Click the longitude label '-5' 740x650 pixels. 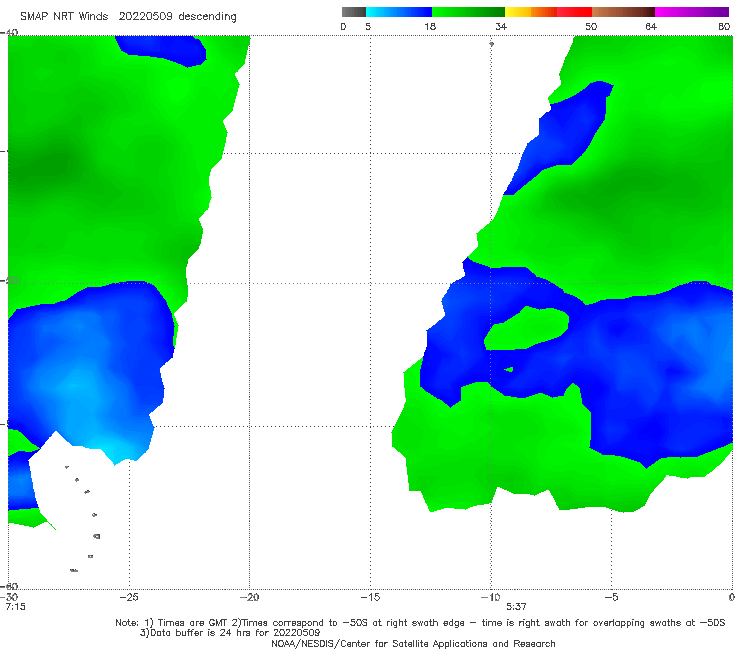[611, 597]
